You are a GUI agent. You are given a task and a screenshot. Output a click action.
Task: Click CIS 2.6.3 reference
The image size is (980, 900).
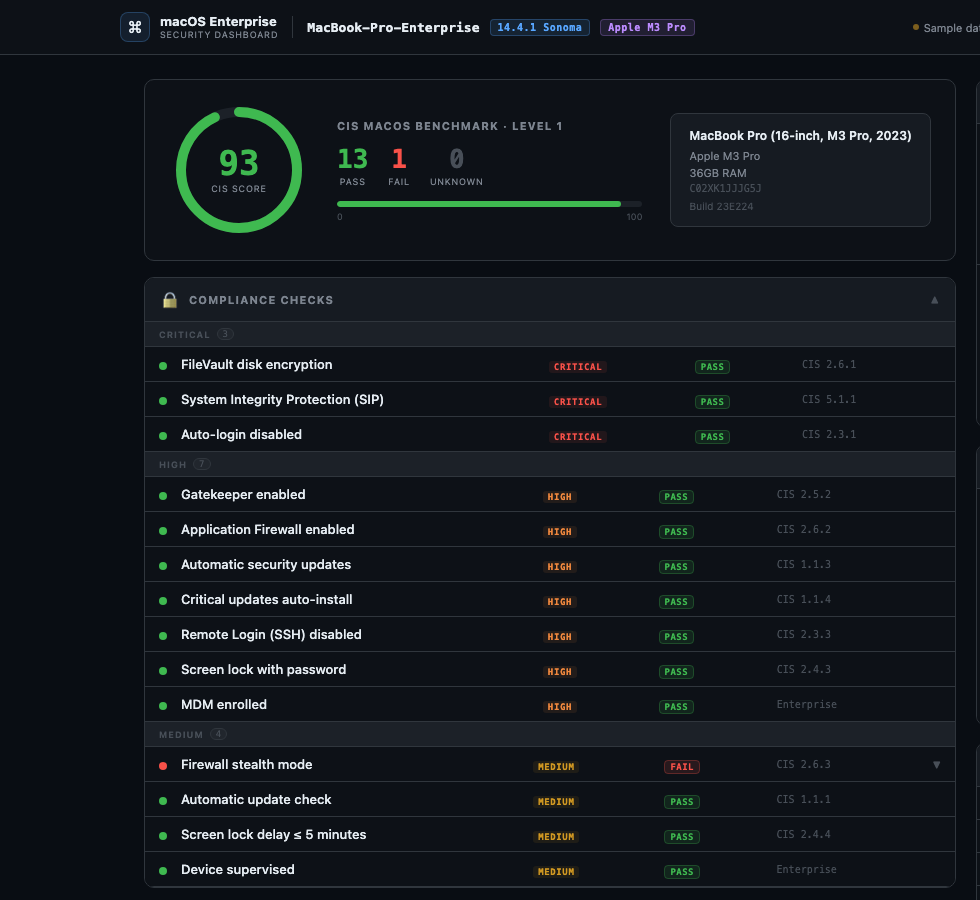point(804,764)
